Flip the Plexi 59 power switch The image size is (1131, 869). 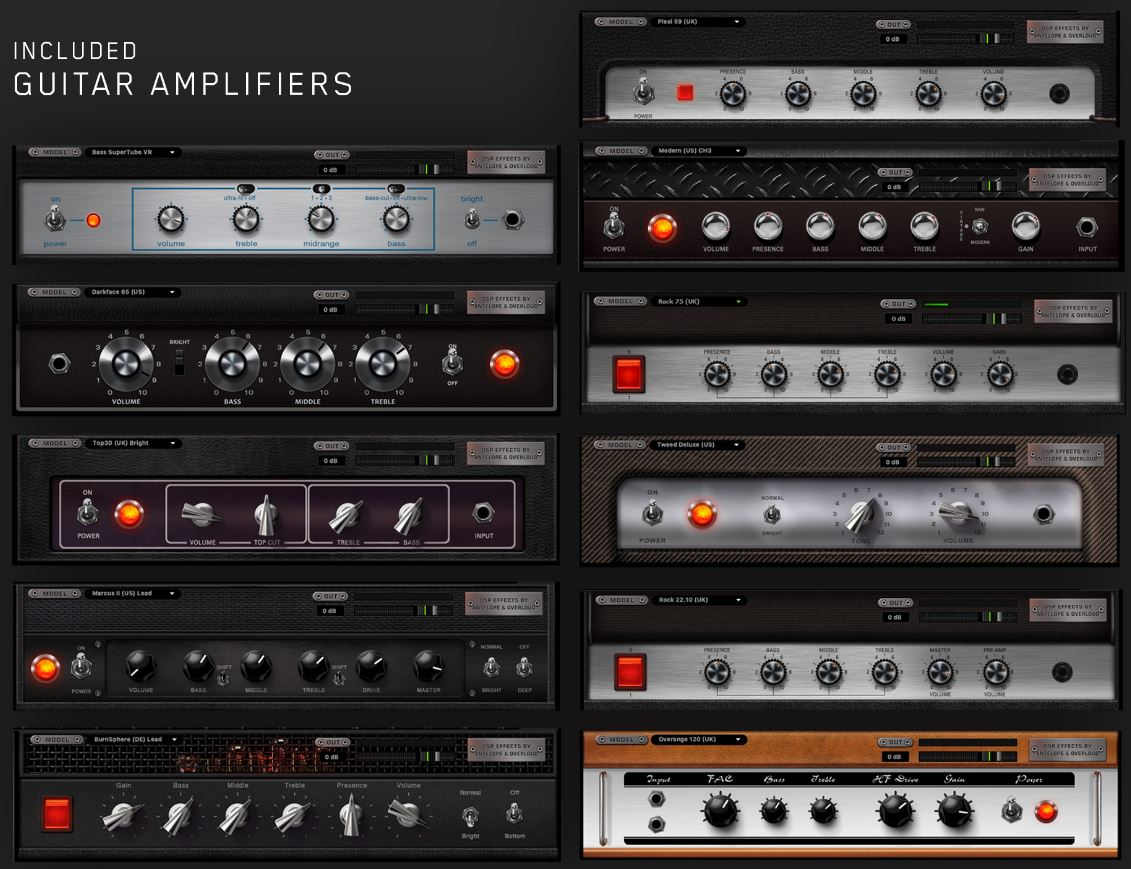tap(643, 92)
